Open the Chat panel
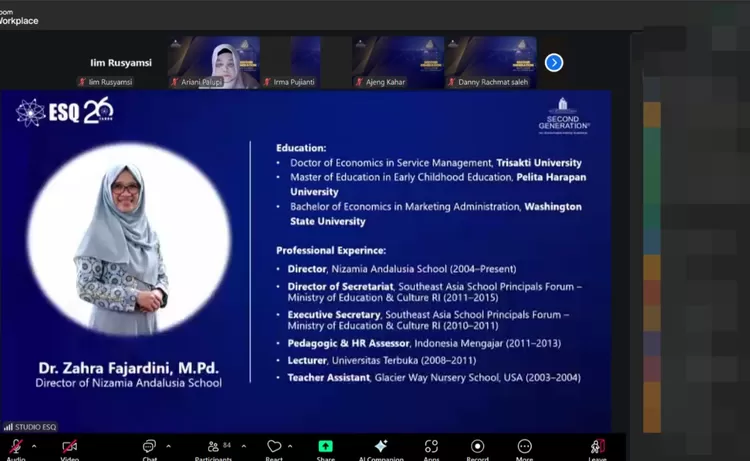This screenshot has height=461, width=750. tap(149, 450)
